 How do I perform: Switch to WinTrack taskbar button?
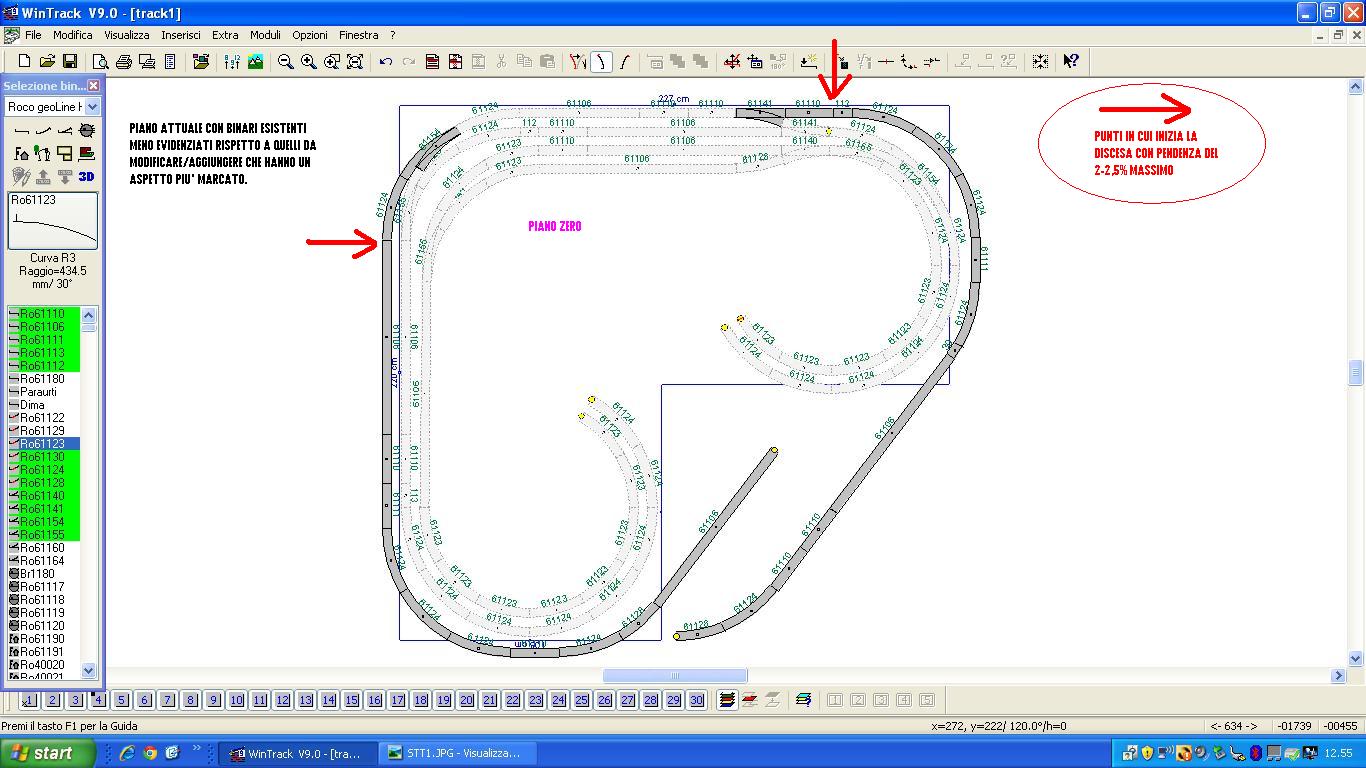click(x=299, y=753)
